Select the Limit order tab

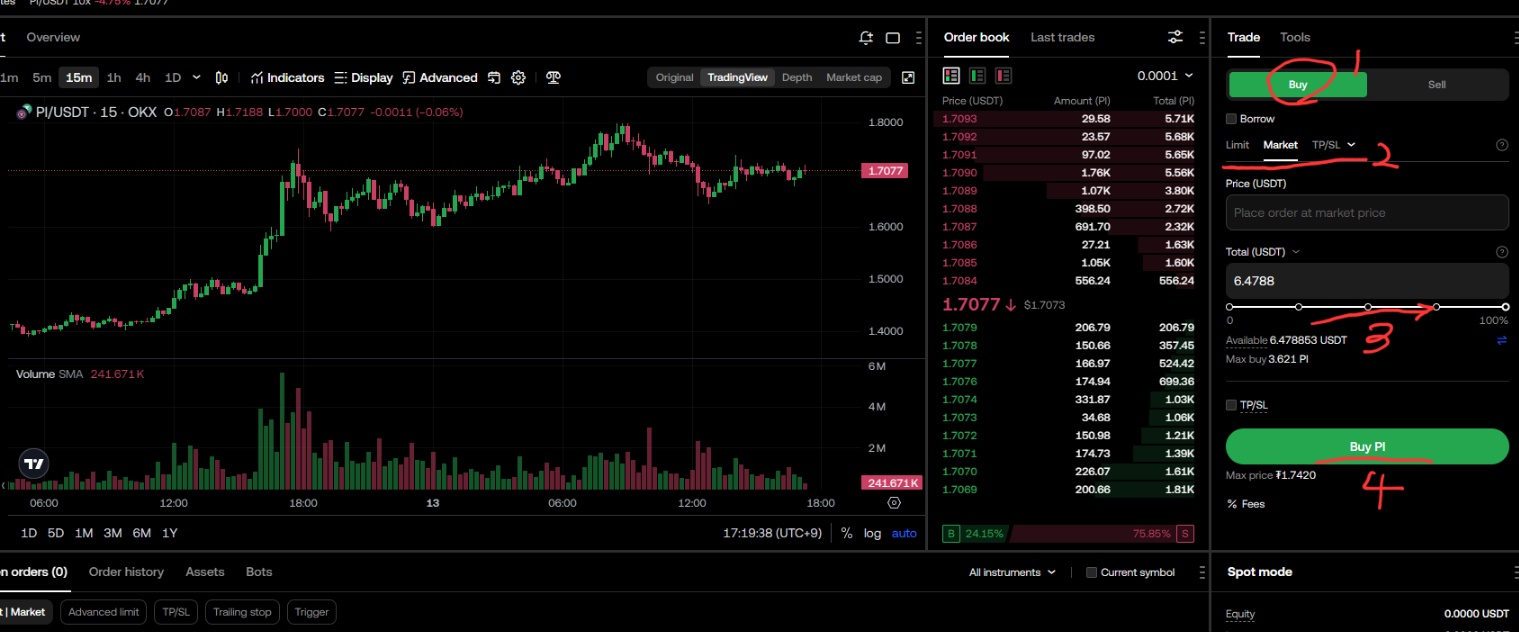1237,145
